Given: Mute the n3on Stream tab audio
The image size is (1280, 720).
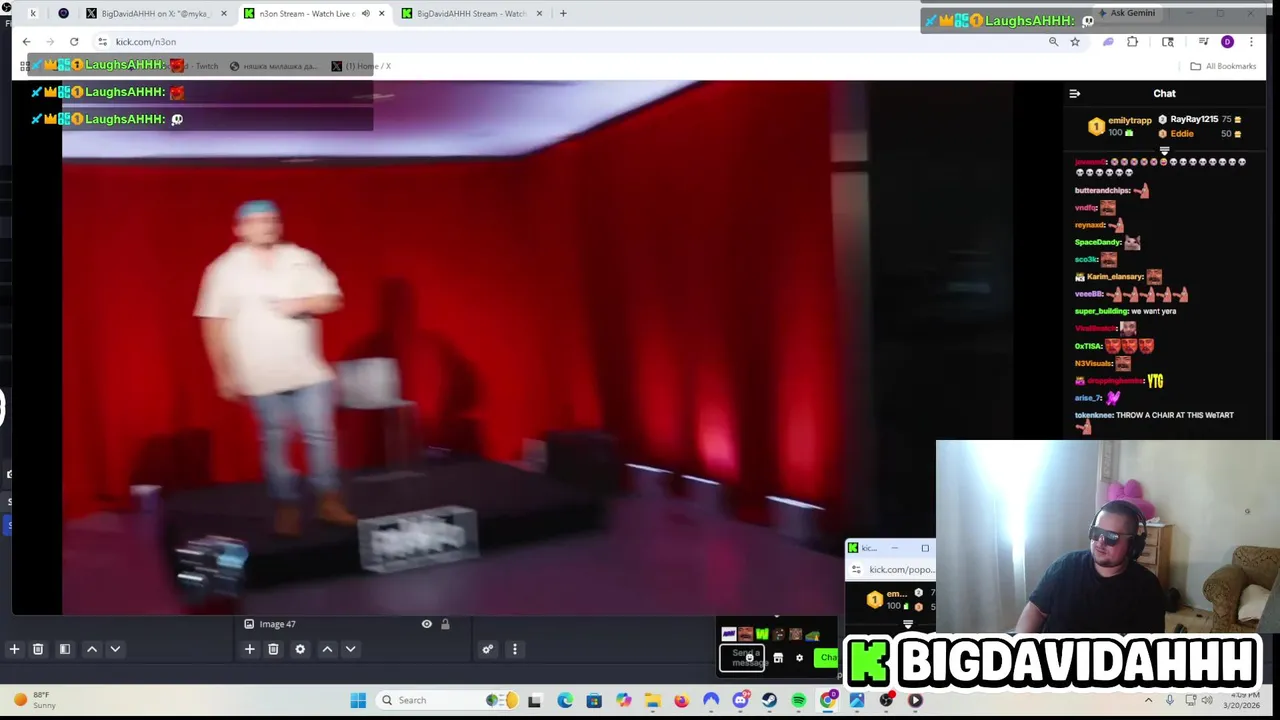Looking at the screenshot, I should coord(365,14).
